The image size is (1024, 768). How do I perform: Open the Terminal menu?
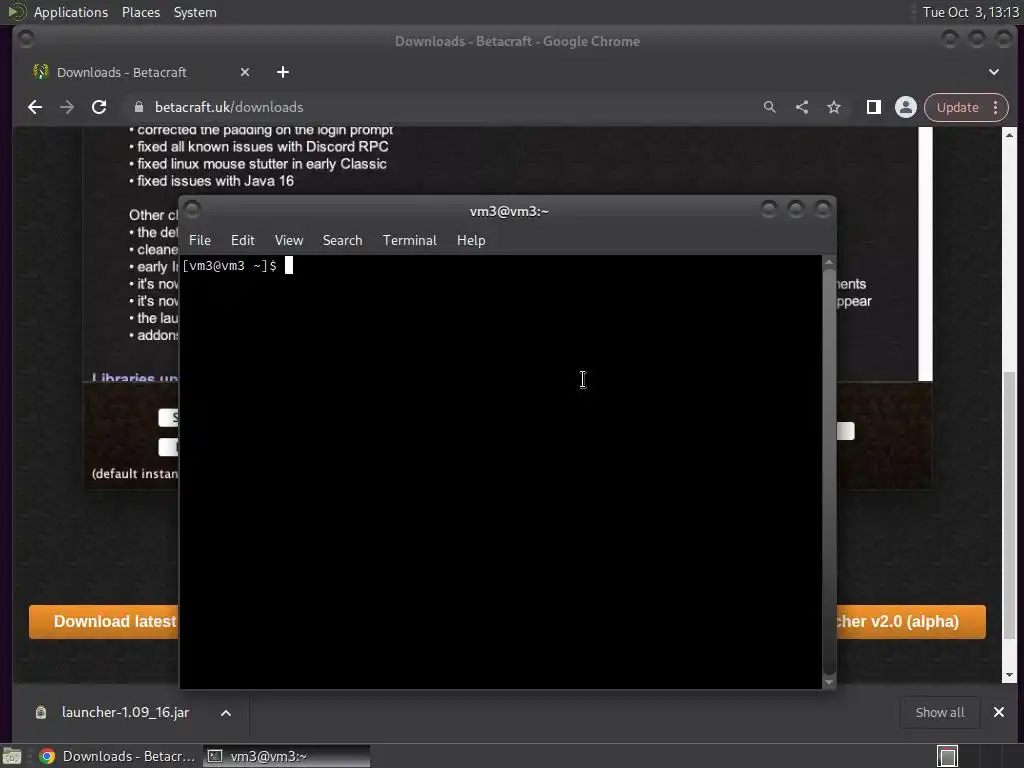click(x=409, y=240)
